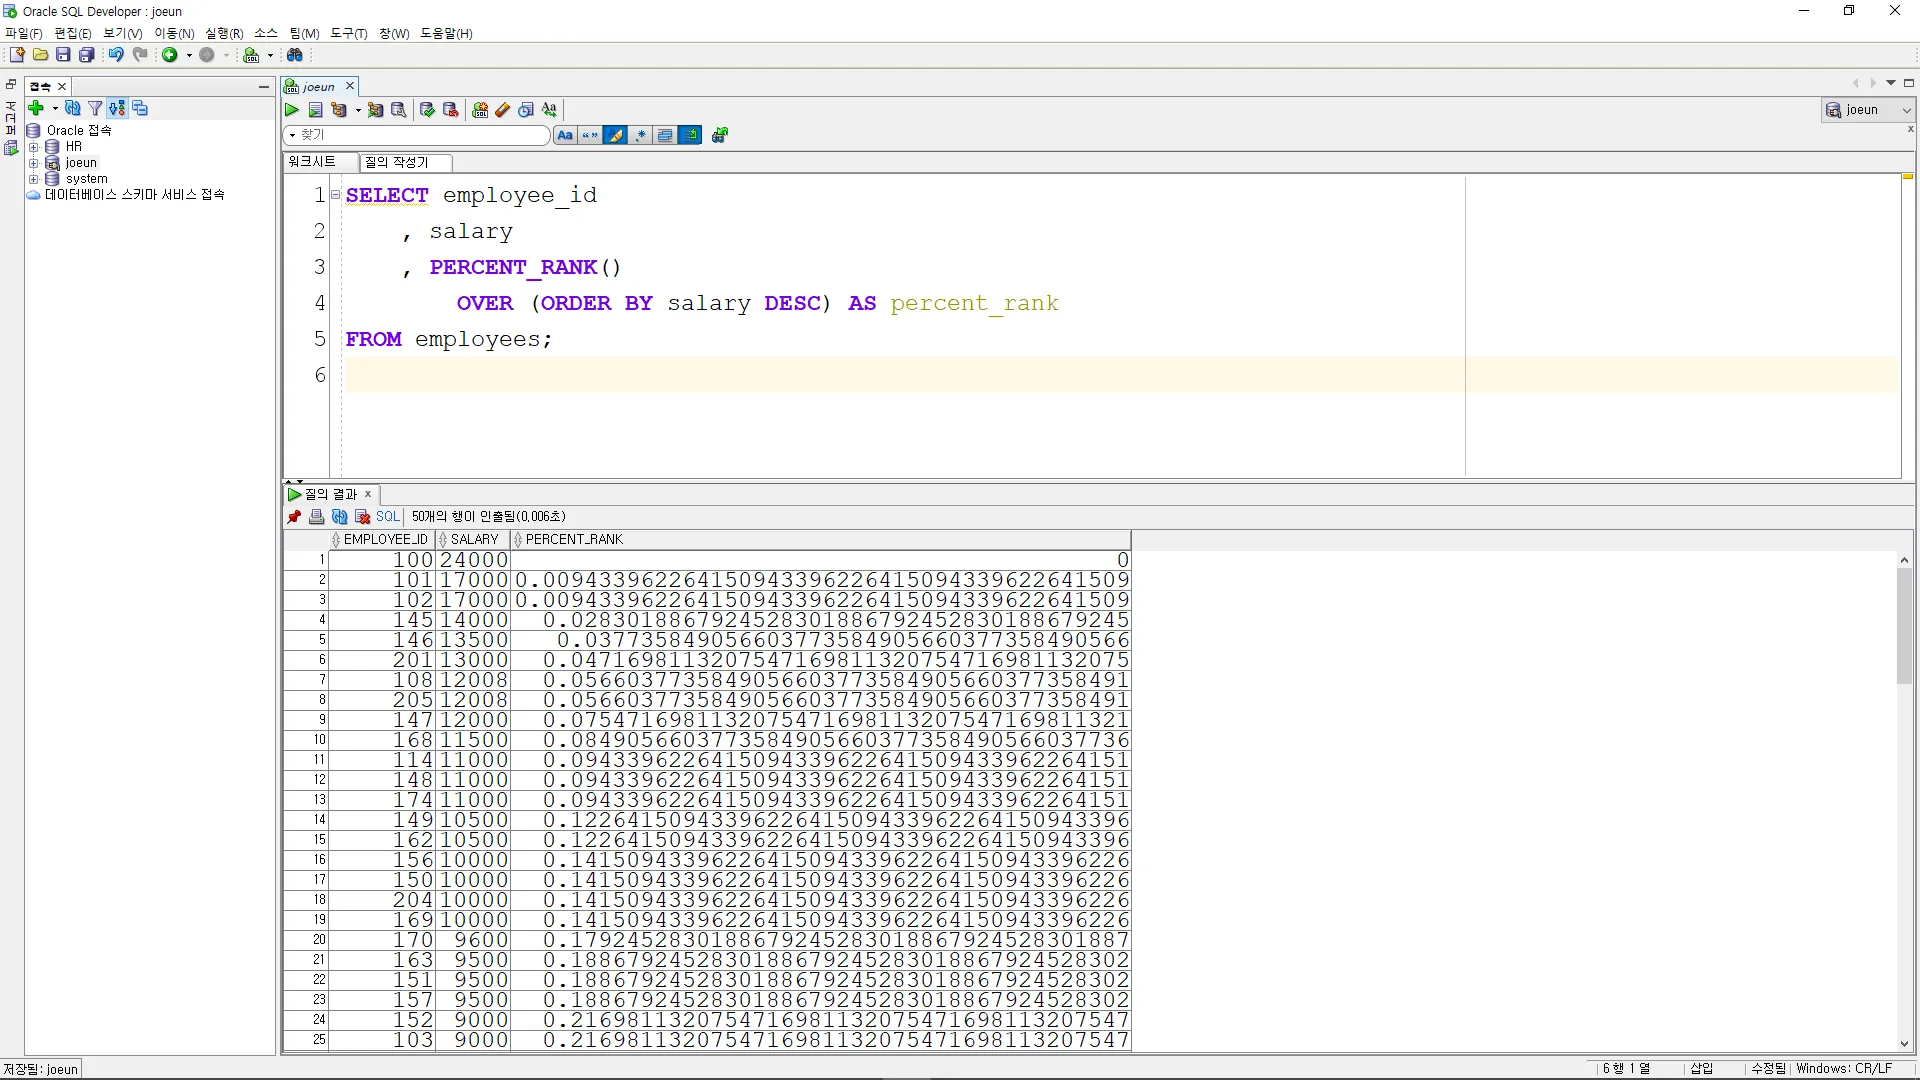1920x1080 pixels.
Task: Switch to the 질의 작성기 tab
Action: pyautogui.click(x=397, y=162)
